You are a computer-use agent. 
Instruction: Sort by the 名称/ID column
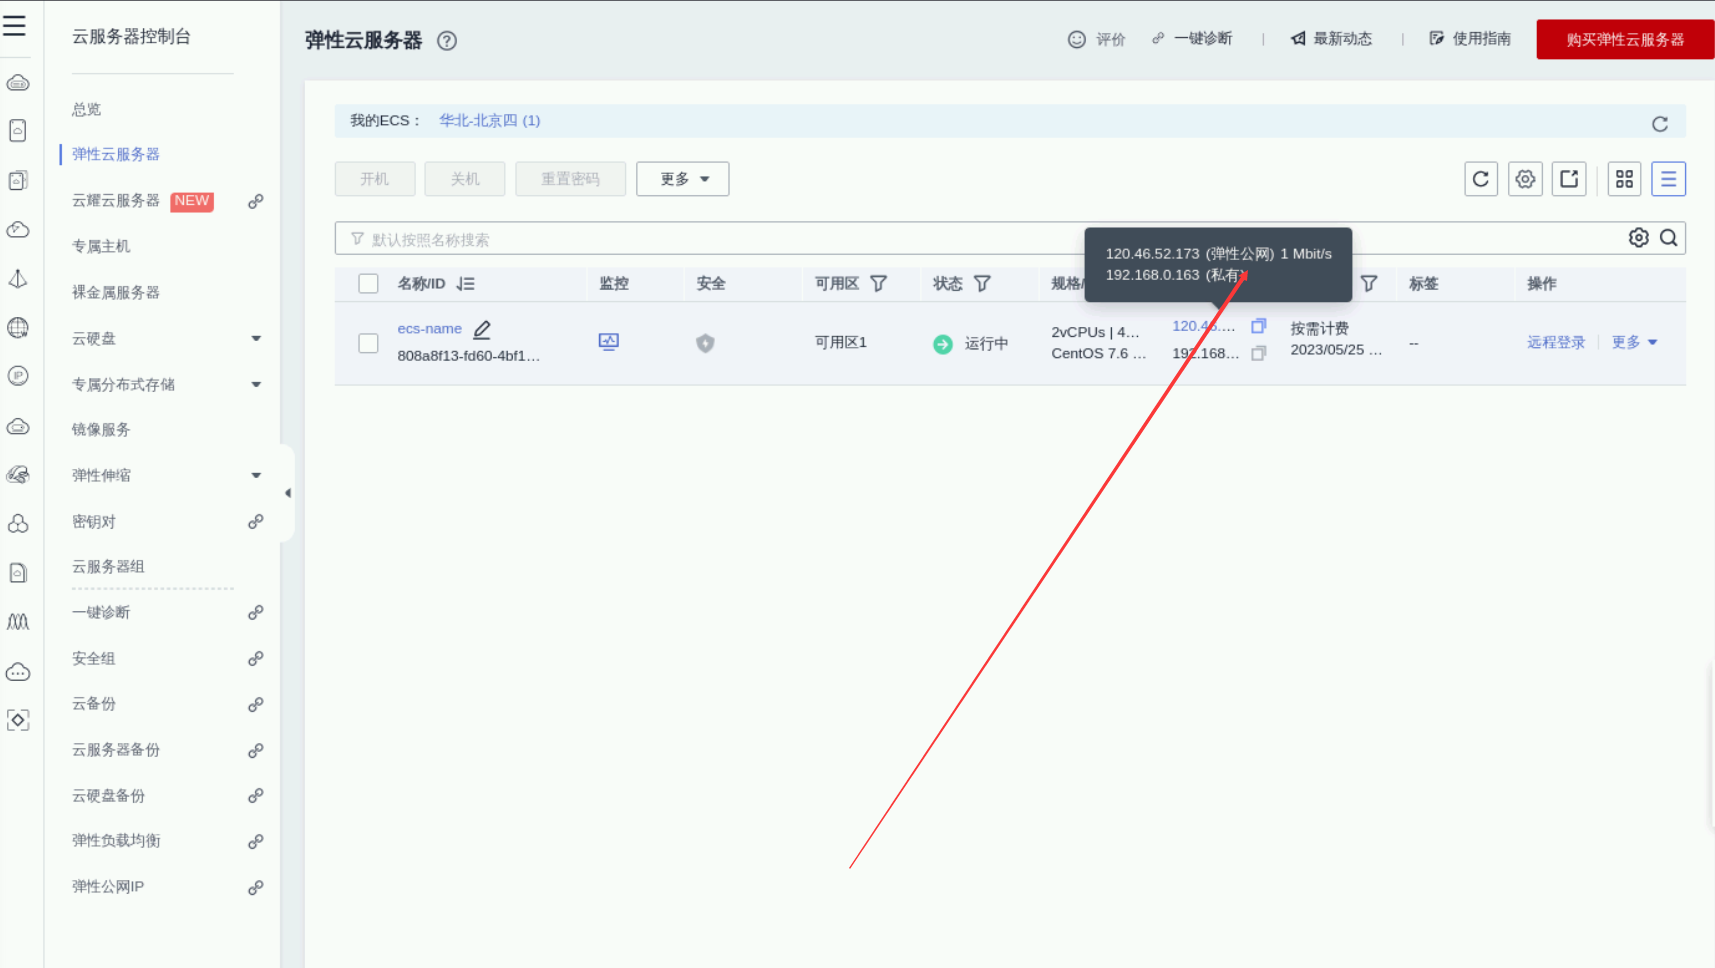pyautogui.click(x=466, y=284)
